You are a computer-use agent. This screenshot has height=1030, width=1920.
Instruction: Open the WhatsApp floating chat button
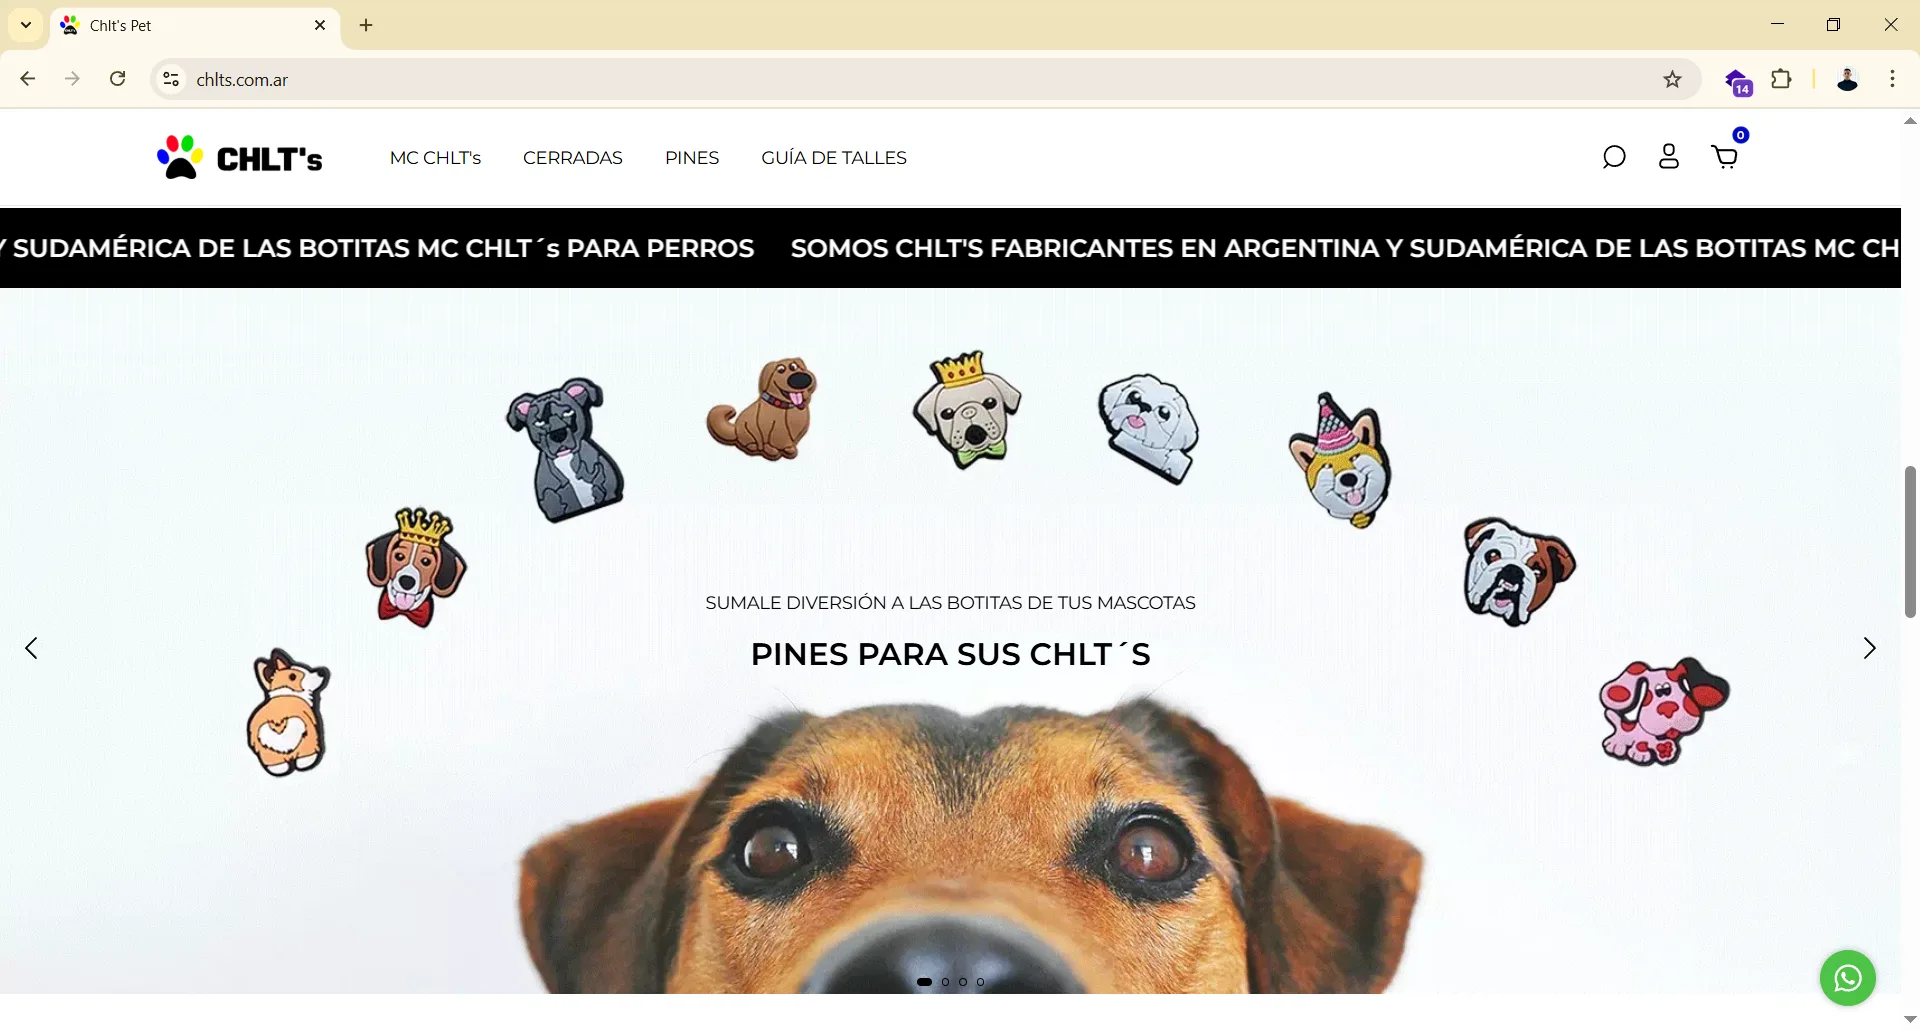point(1848,978)
